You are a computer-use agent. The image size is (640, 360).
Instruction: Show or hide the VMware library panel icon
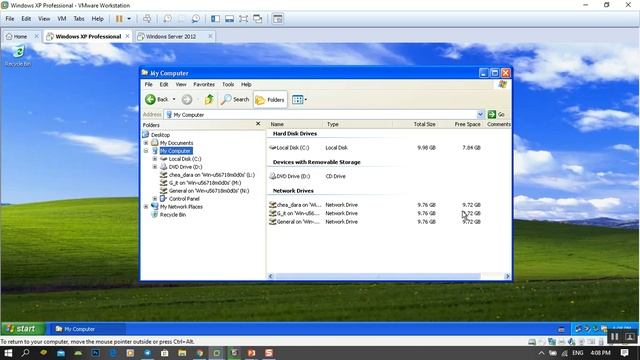tap(216, 19)
